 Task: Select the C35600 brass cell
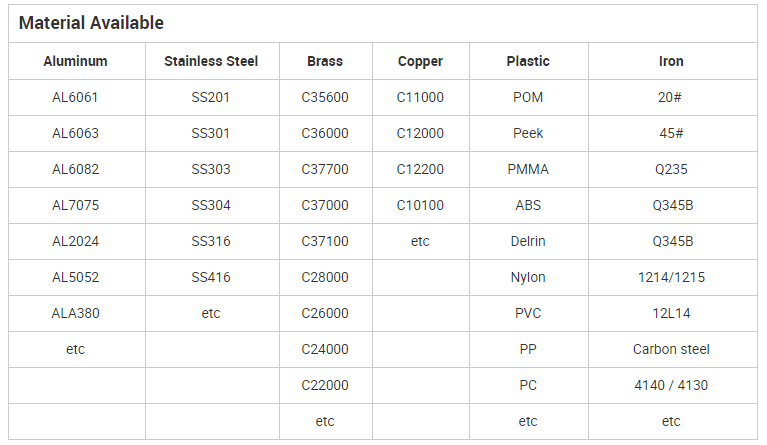tap(325, 97)
